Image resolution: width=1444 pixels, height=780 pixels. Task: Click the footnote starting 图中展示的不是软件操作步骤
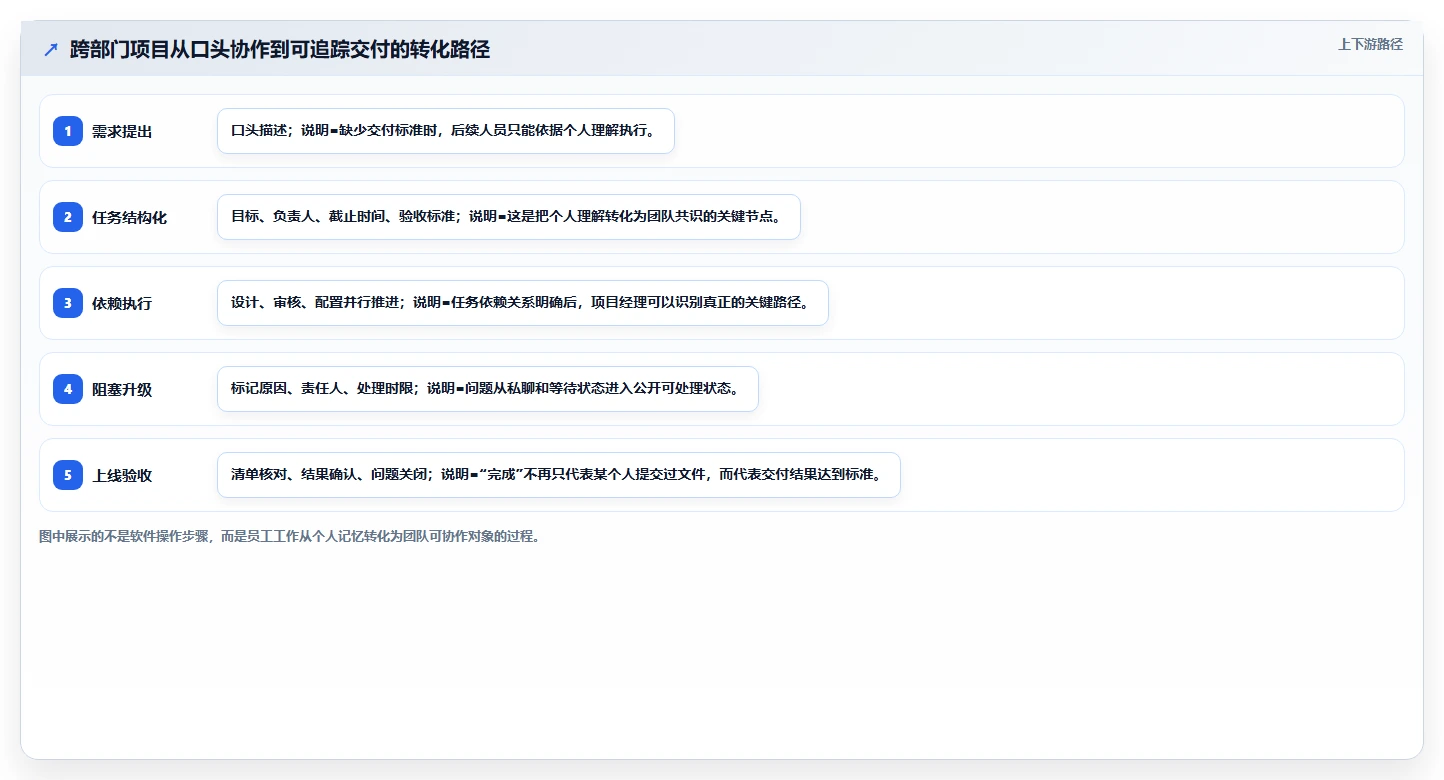[x=290, y=536]
